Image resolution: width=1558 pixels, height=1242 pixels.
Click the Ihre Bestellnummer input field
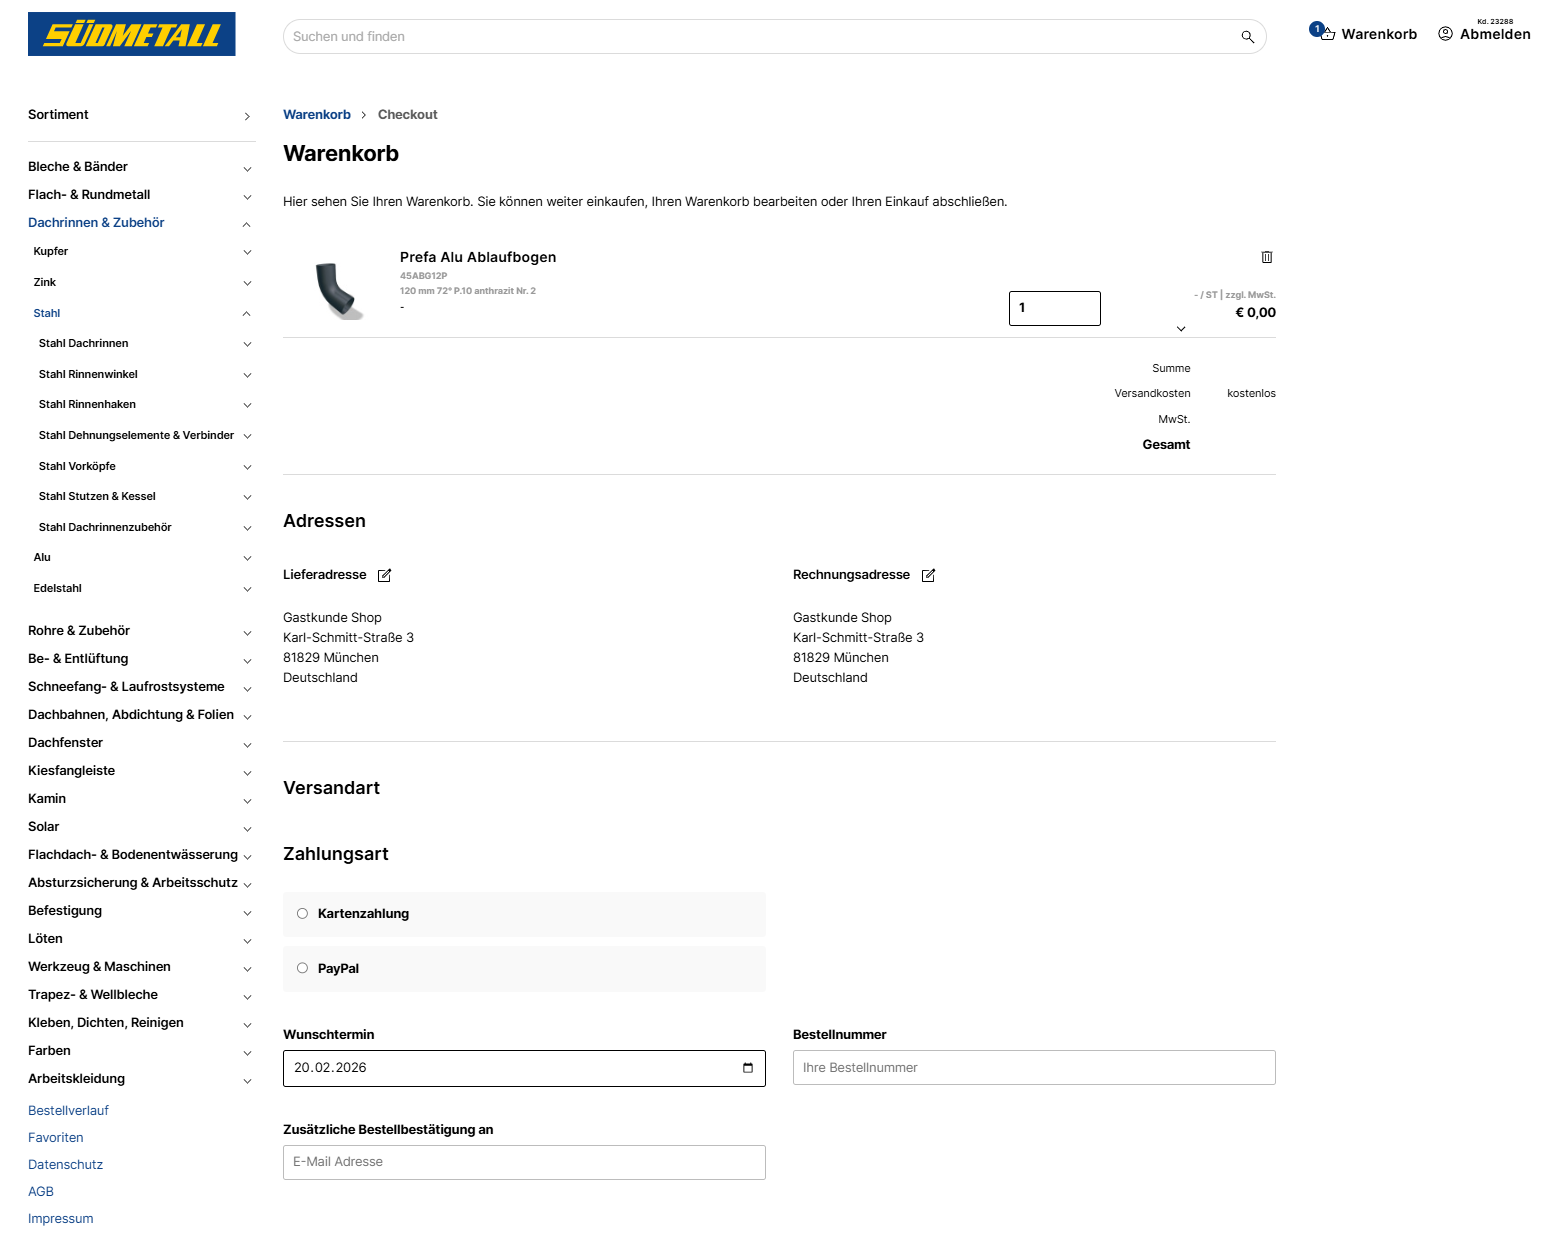coord(1034,1068)
